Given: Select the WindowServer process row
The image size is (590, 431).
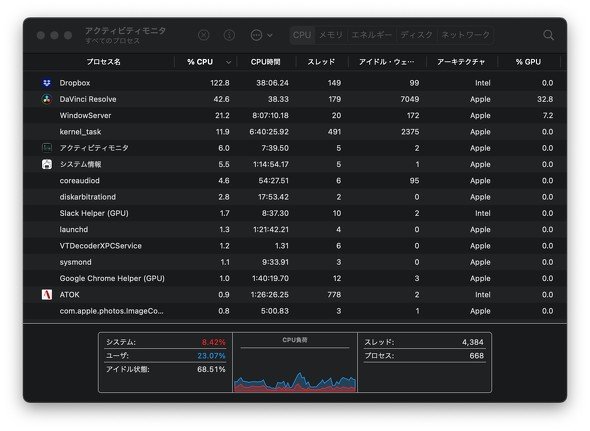Looking at the screenshot, I should pos(295,115).
